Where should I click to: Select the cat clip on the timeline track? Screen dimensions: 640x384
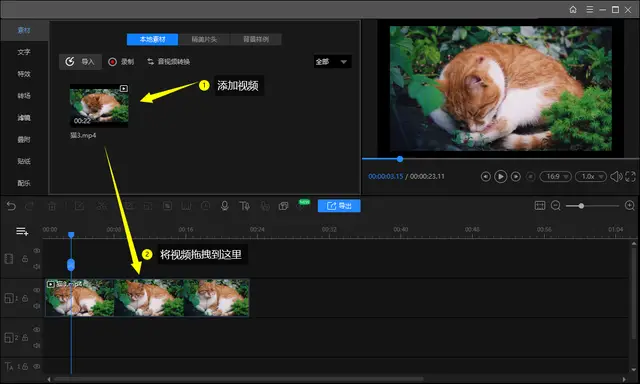pyautogui.click(x=147, y=298)
